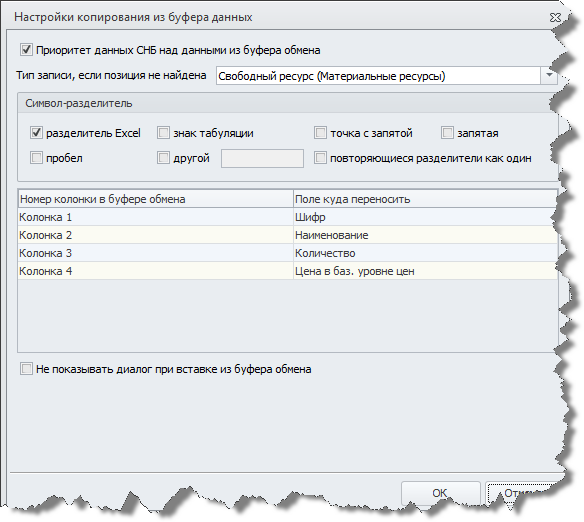Enable пробел separator checkbox
Viewport: 584px width, 522px height.
36,158
